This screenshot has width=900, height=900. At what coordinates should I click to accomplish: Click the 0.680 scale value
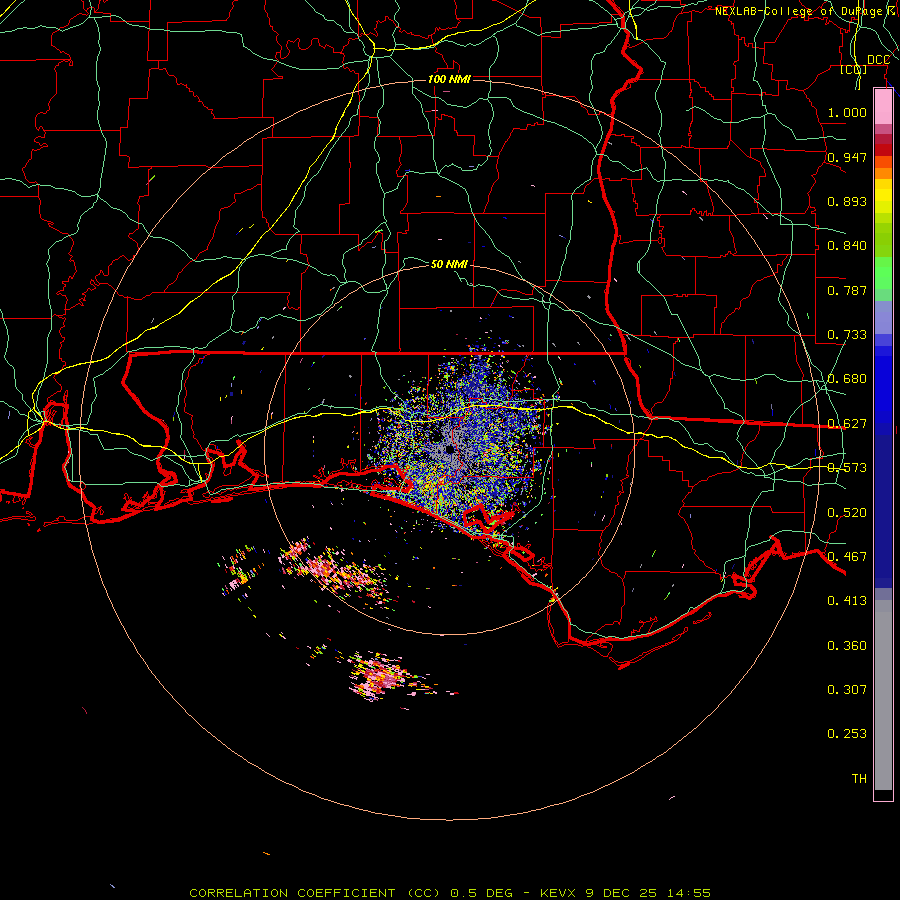[x=847, y=379]
